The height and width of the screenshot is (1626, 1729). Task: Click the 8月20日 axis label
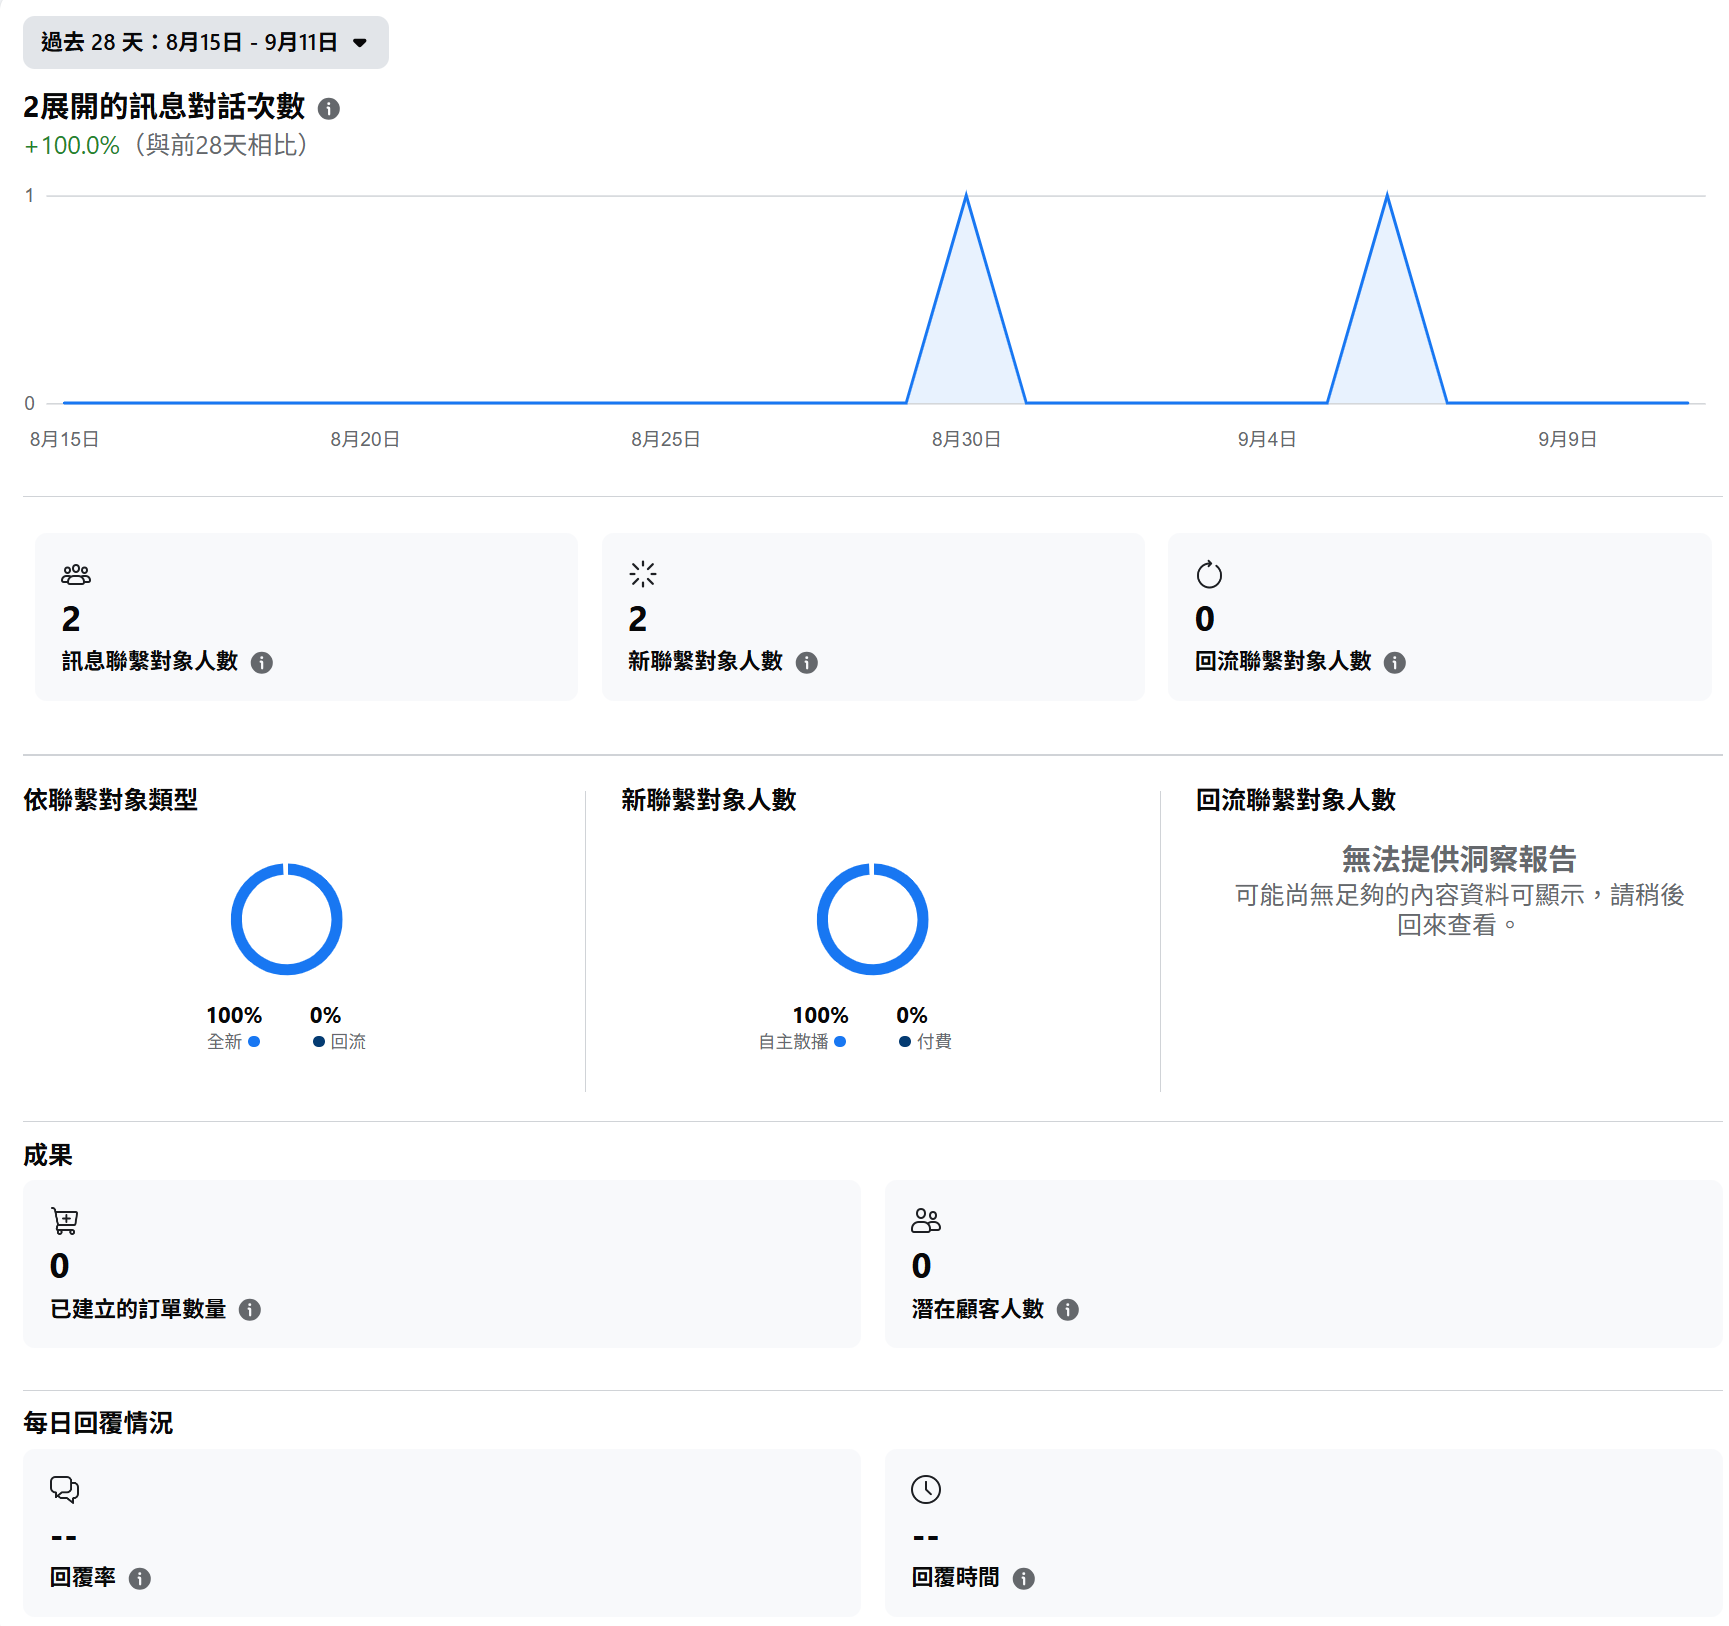coord(365,439)
